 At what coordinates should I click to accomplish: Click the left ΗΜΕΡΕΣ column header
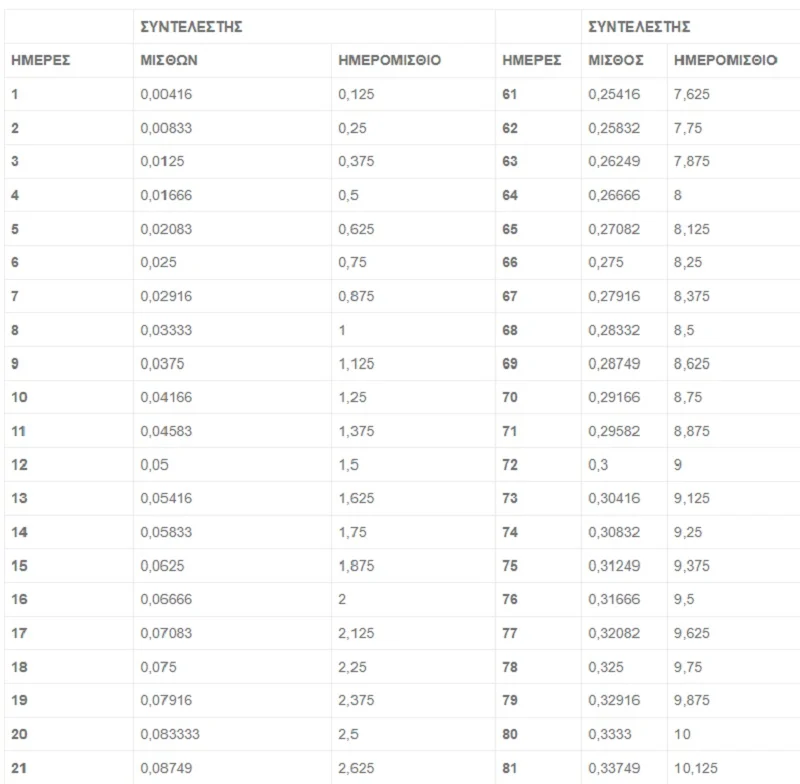pyautogui.click(x=39, y=61)
